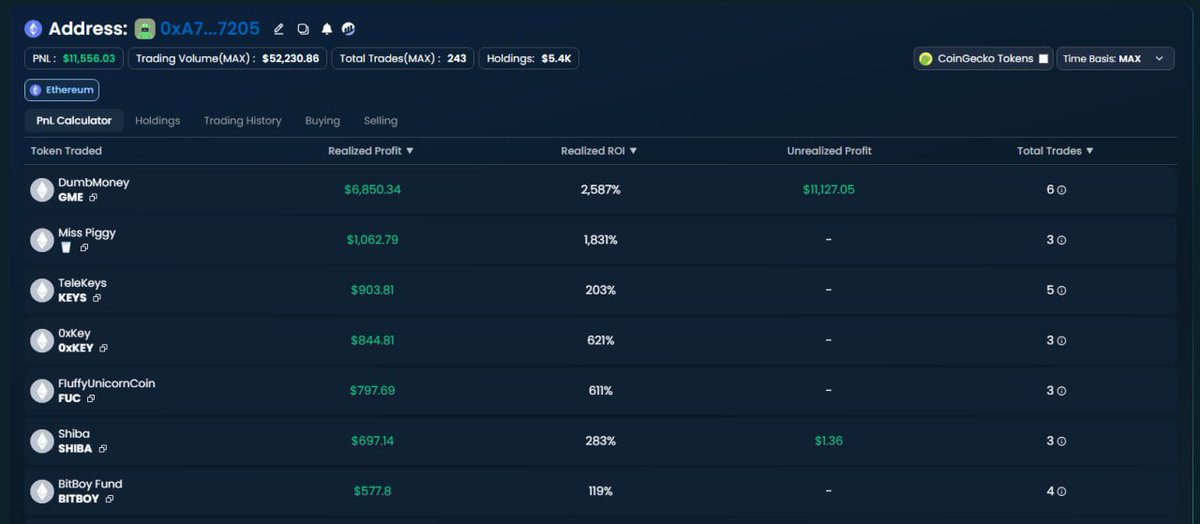Screen dimensions: 1200x524
Task: Click the Total Trades(MAX) 243 badge
Action: [x=403, y=59]
